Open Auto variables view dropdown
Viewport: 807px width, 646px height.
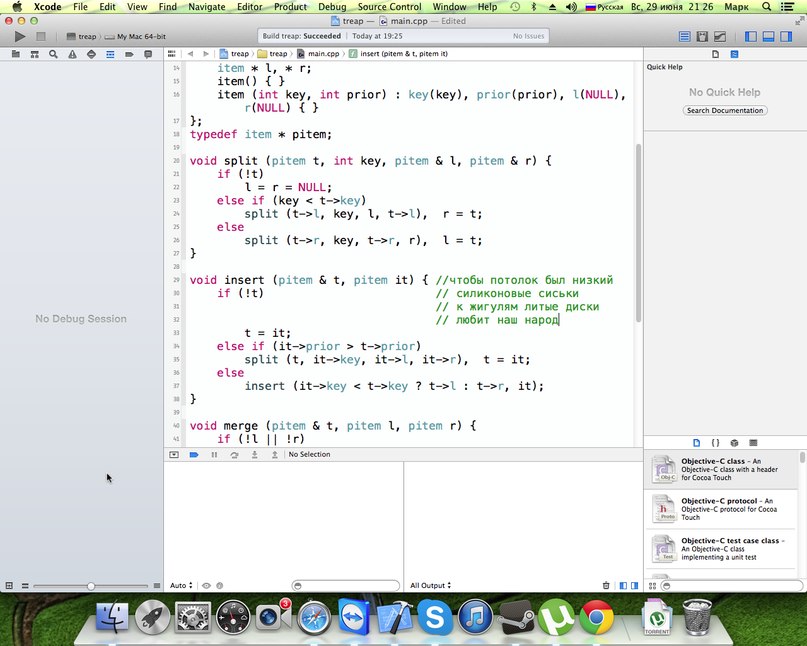coord(181,585)
